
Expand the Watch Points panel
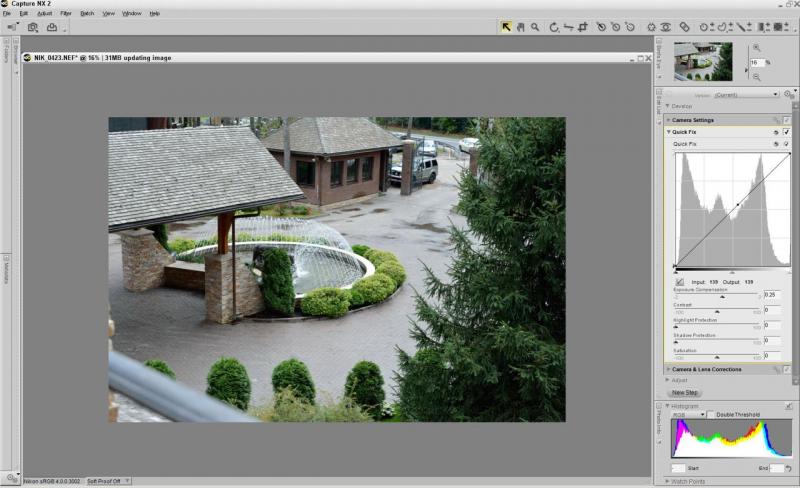(x=667, y=481)
